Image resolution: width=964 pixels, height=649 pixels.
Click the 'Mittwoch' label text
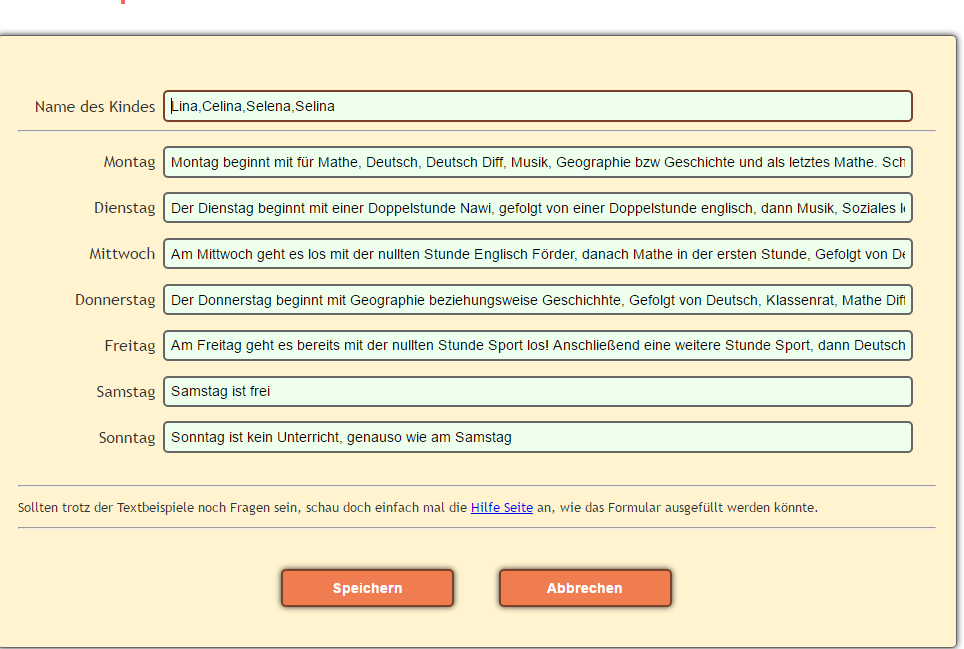(x=122, y=254)
